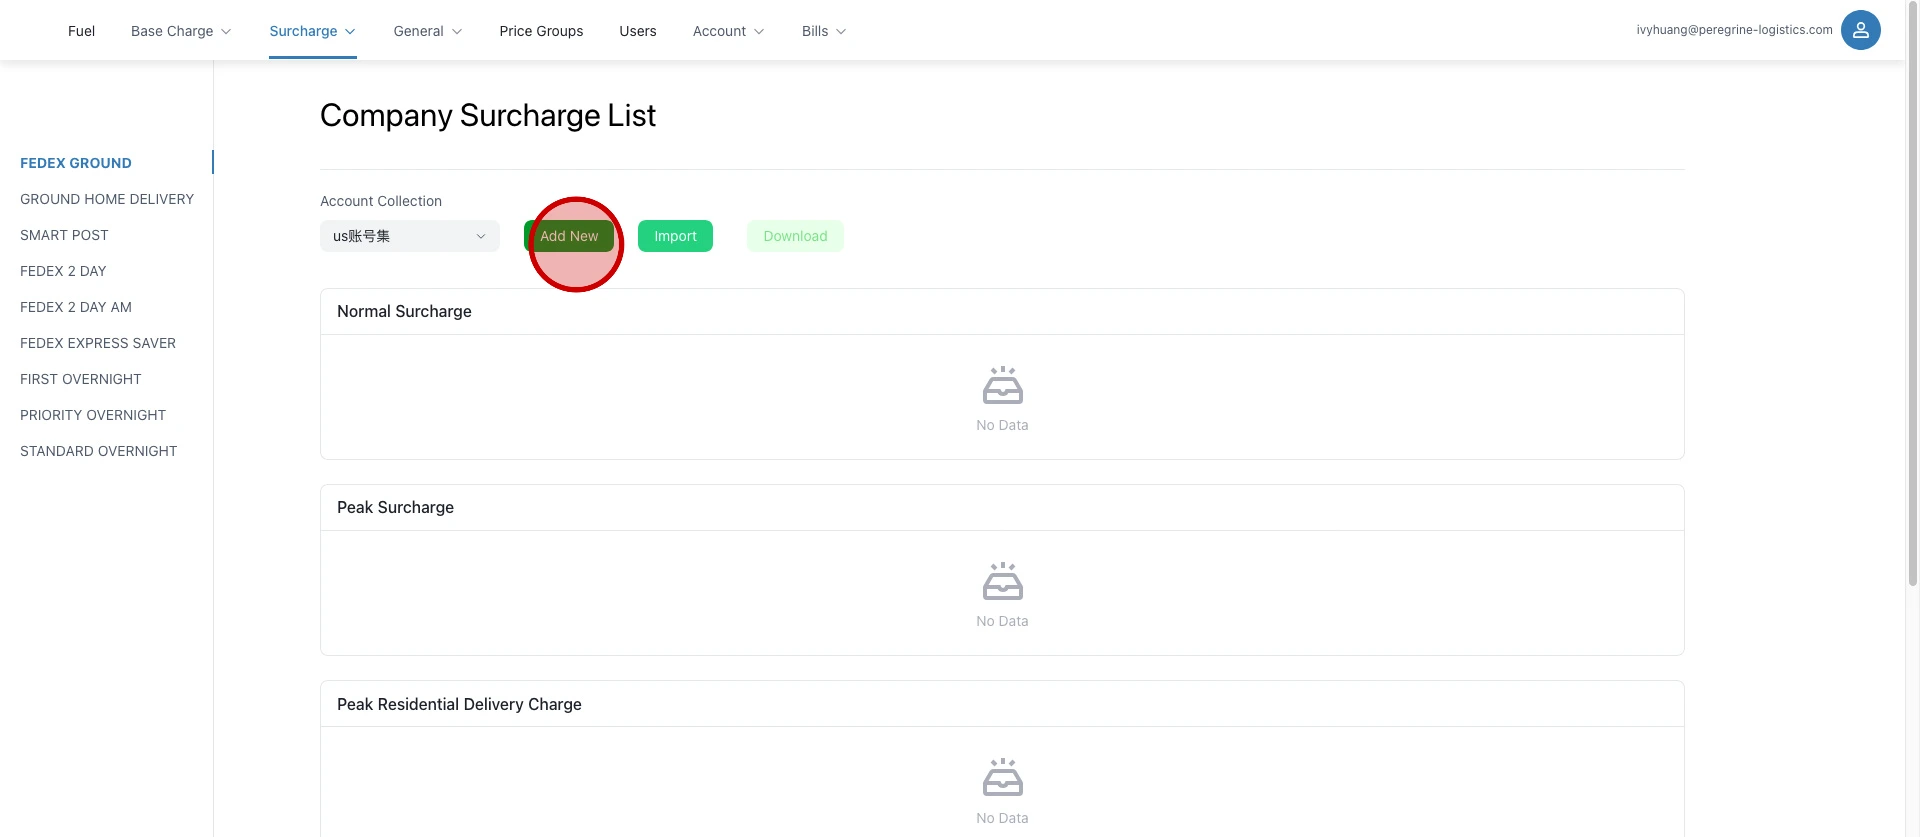1920x837 pixels.
Task: Click the page vertical scrollbar
Action: [1912, 300]
